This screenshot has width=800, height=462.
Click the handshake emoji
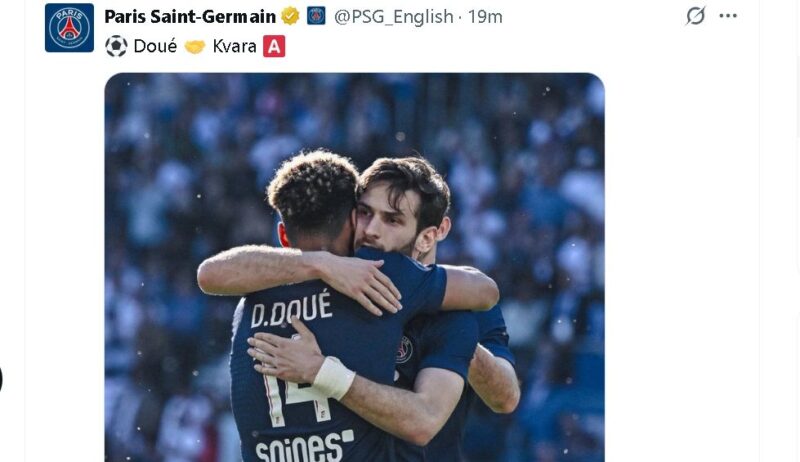[x=194, y=47]
